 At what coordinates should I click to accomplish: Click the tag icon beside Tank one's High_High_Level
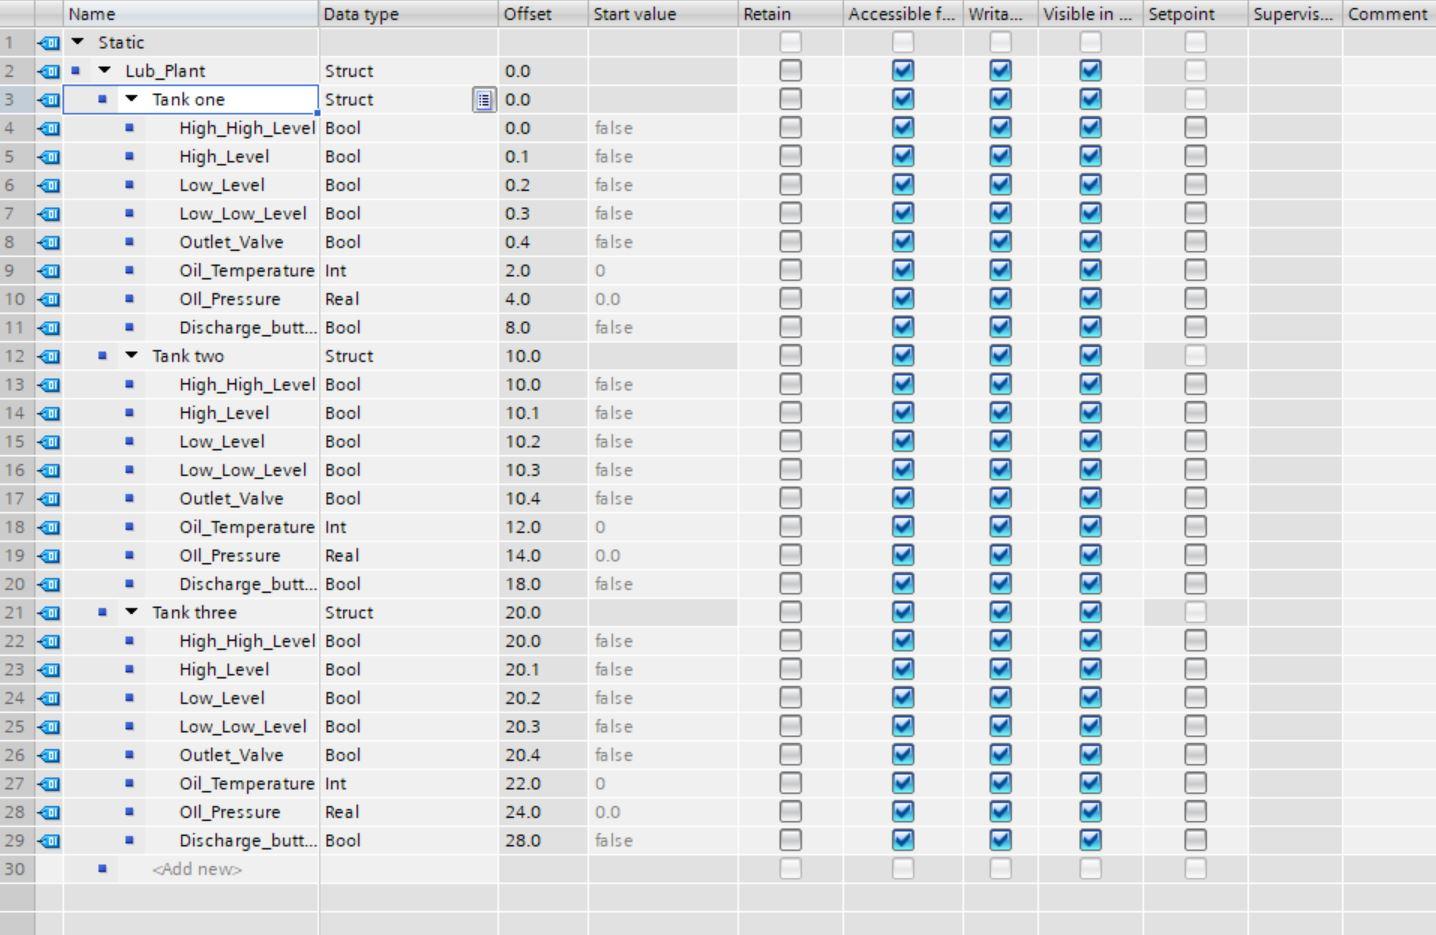[x=48, y=128]
